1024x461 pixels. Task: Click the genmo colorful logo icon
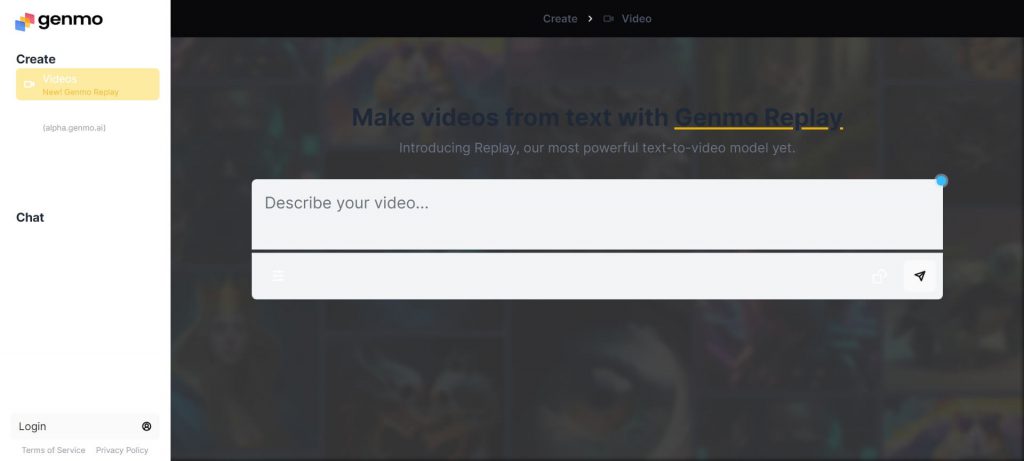25,21
